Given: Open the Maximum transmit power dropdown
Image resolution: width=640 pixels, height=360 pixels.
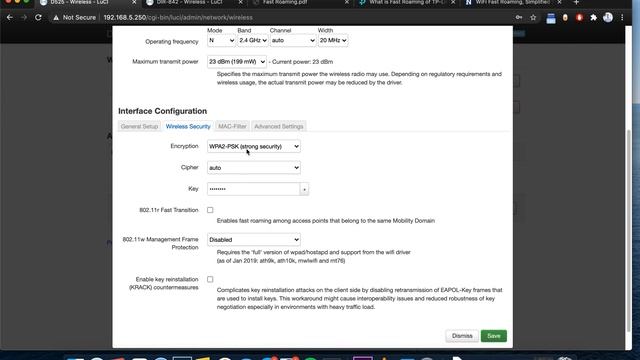Looking at the screenshot, I should [x=237, y=62].
